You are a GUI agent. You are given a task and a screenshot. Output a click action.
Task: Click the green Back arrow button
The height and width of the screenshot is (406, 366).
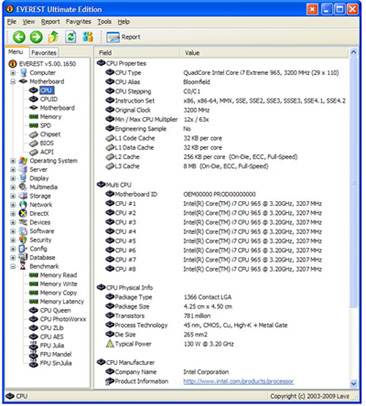tap(19, 37)
